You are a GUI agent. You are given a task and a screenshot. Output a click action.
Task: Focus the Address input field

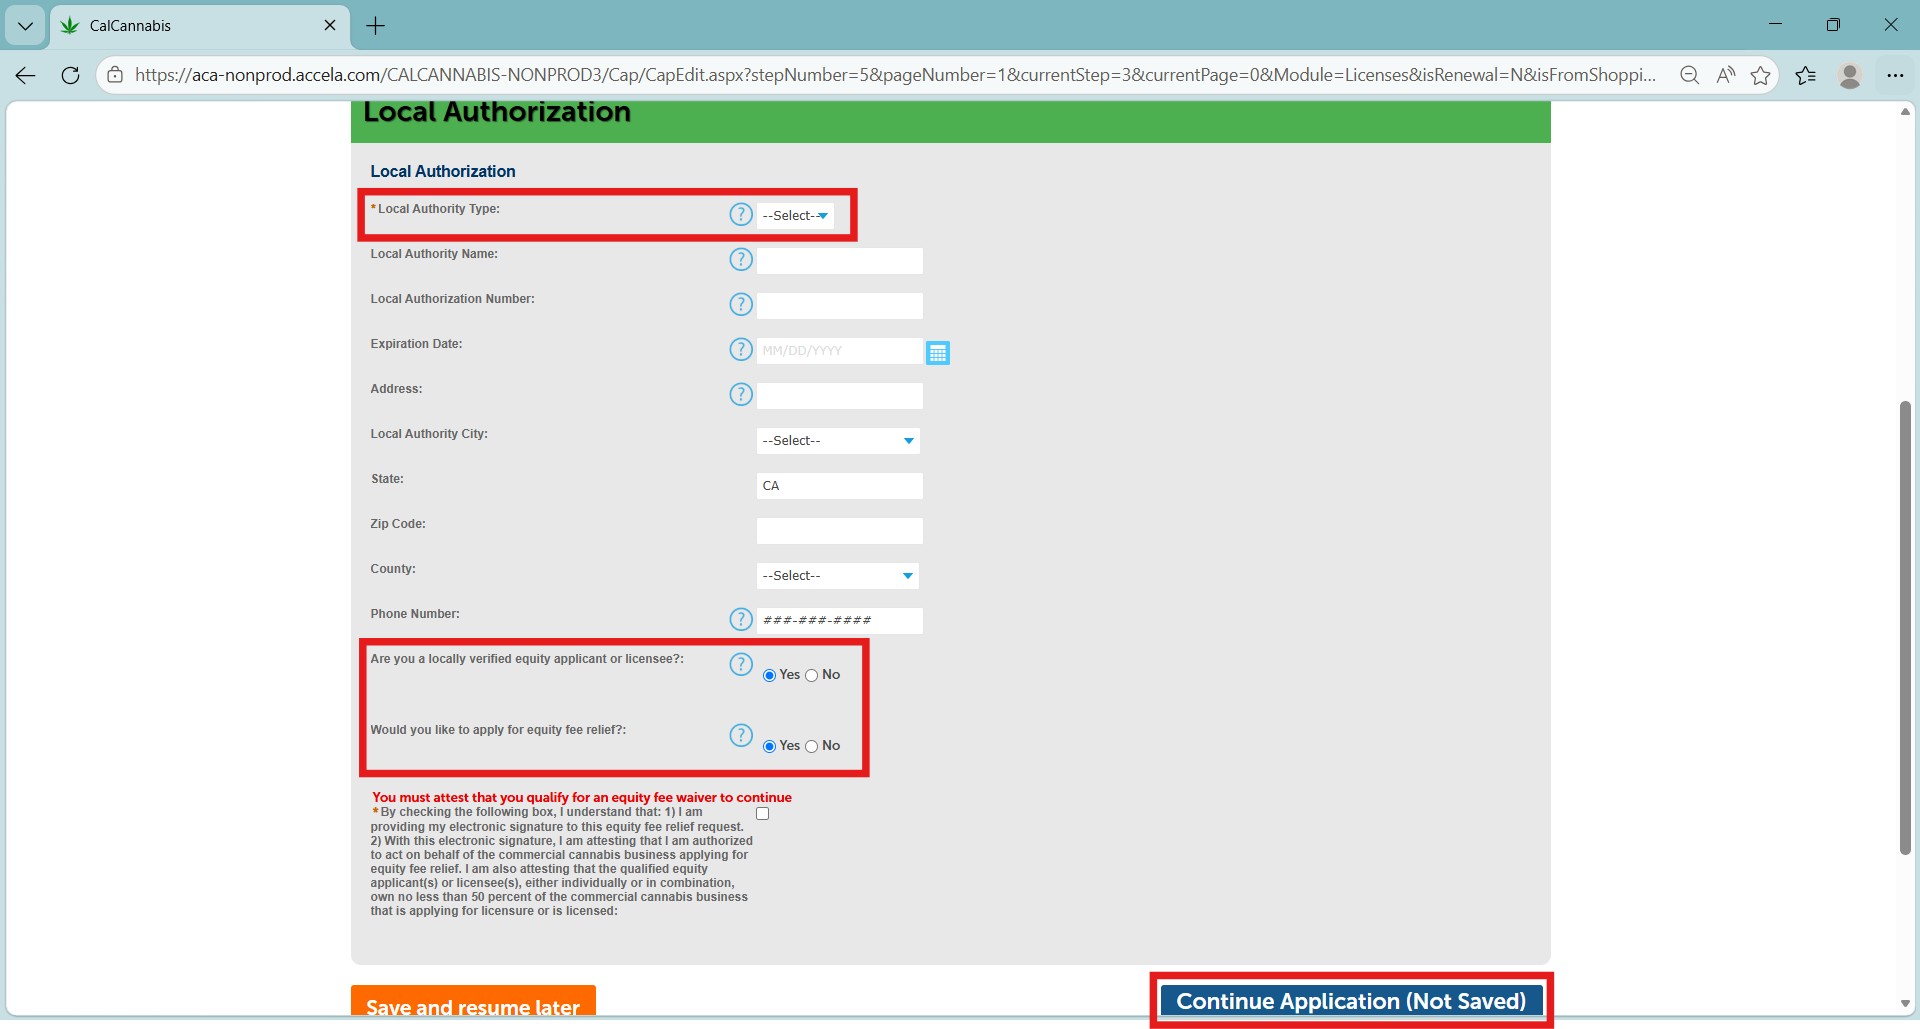click(839, 396)
